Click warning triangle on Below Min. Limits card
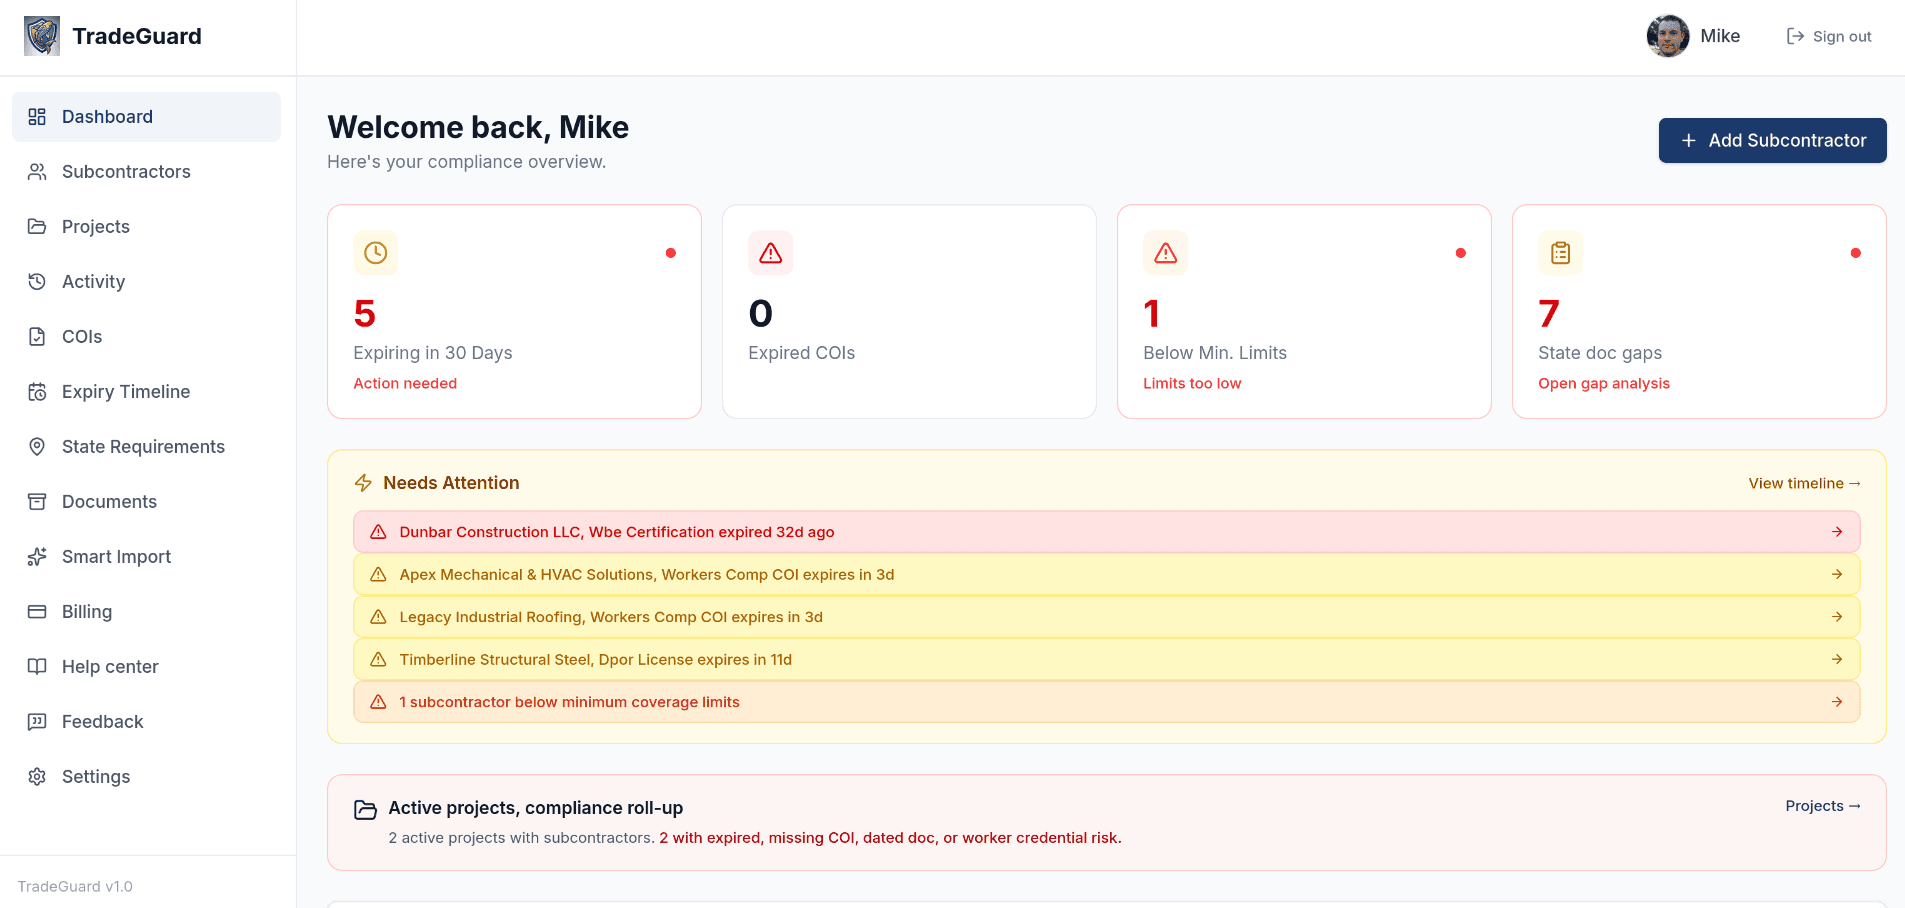Screen dimensions: 1905x908 1165,253
